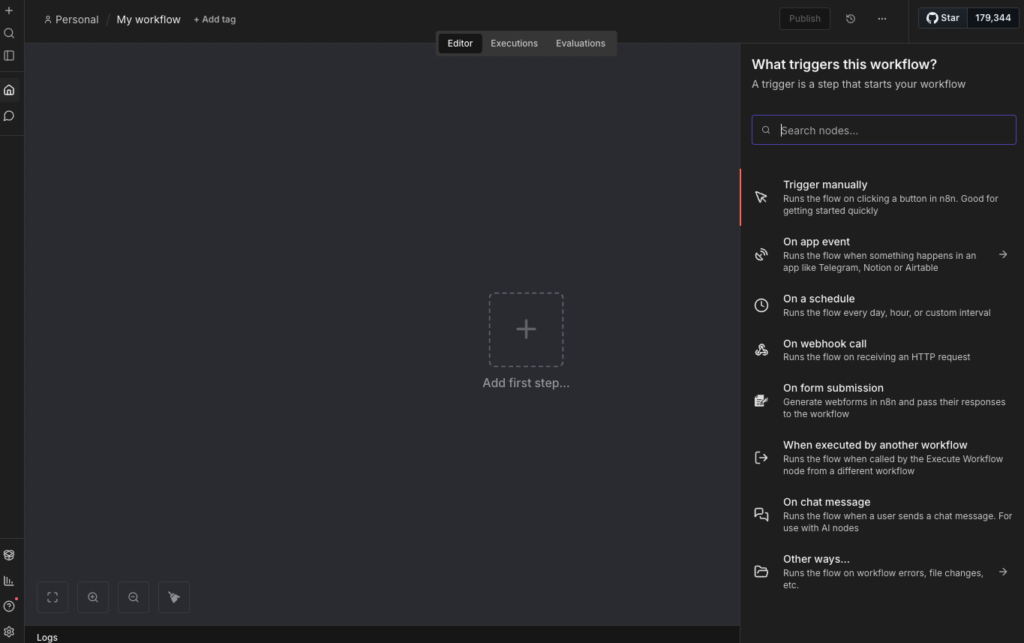Open the chat icon in the sidebar
The height and width of the screenshot is (643, 1024).
(x=9, y=116)
